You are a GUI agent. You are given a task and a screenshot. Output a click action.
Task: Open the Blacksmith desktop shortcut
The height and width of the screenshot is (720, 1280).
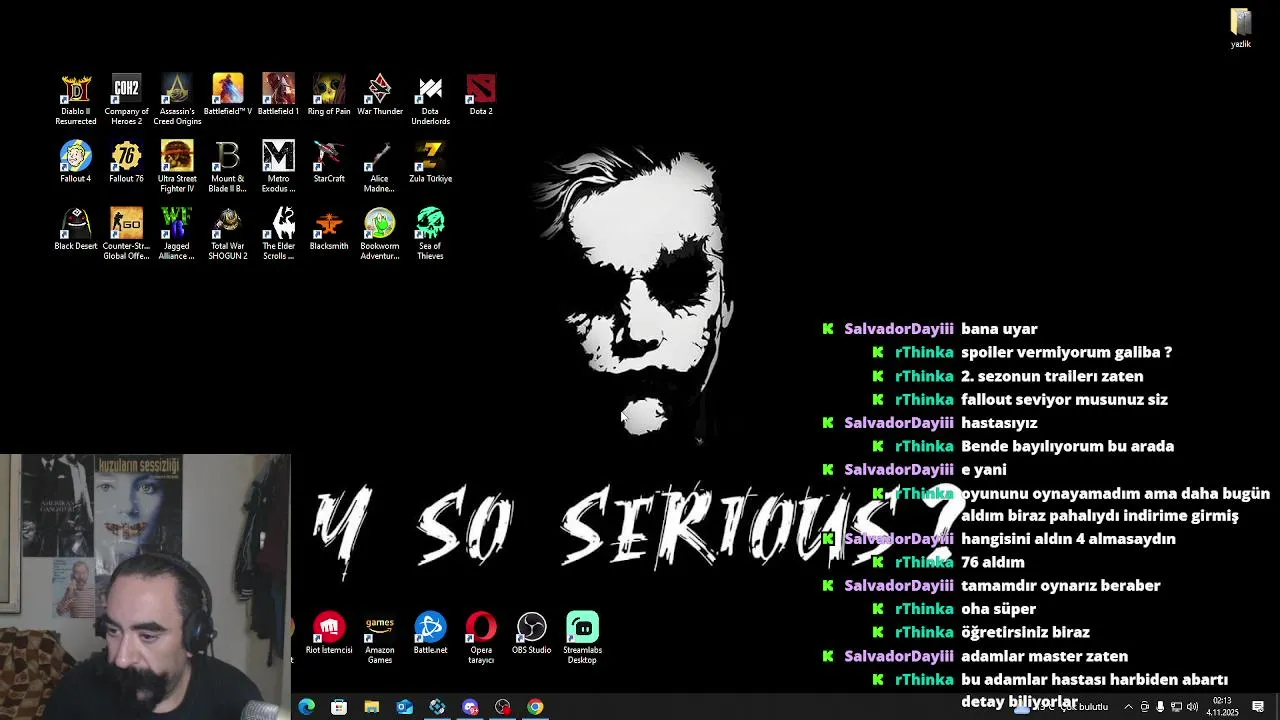coord(329,229)
